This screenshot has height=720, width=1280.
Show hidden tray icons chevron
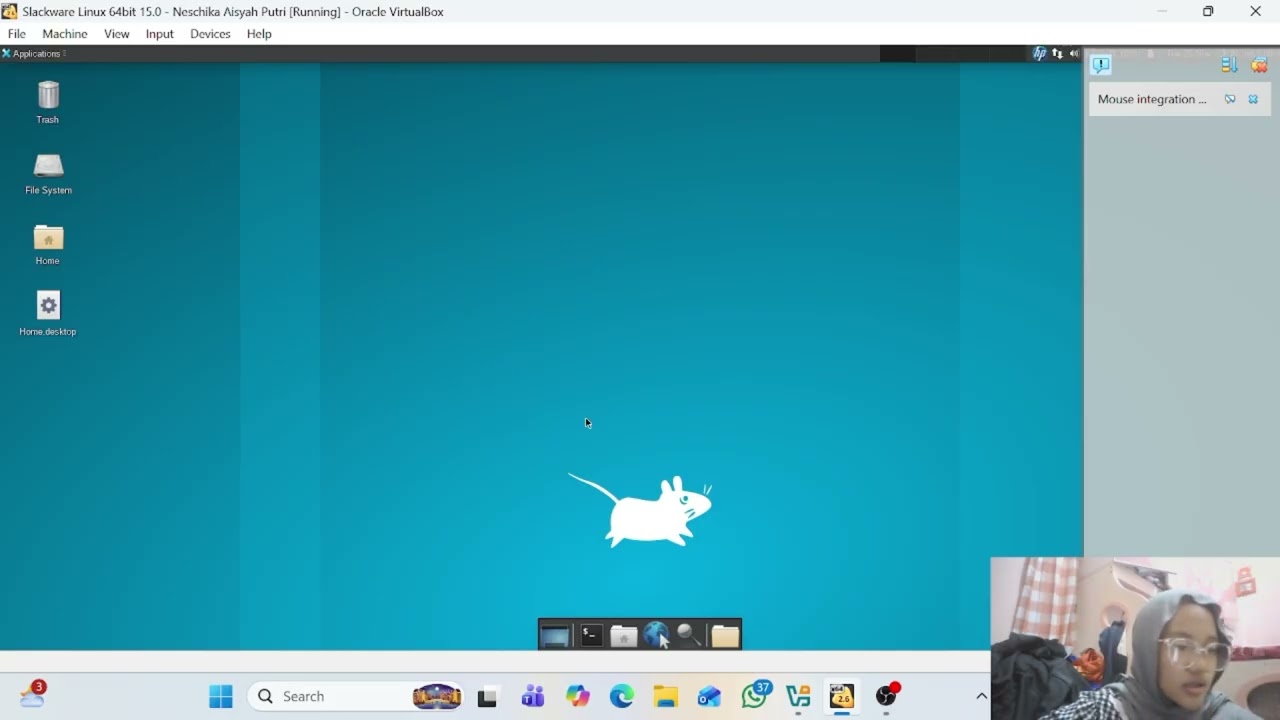pyautogui.click(x=982, y=696)
